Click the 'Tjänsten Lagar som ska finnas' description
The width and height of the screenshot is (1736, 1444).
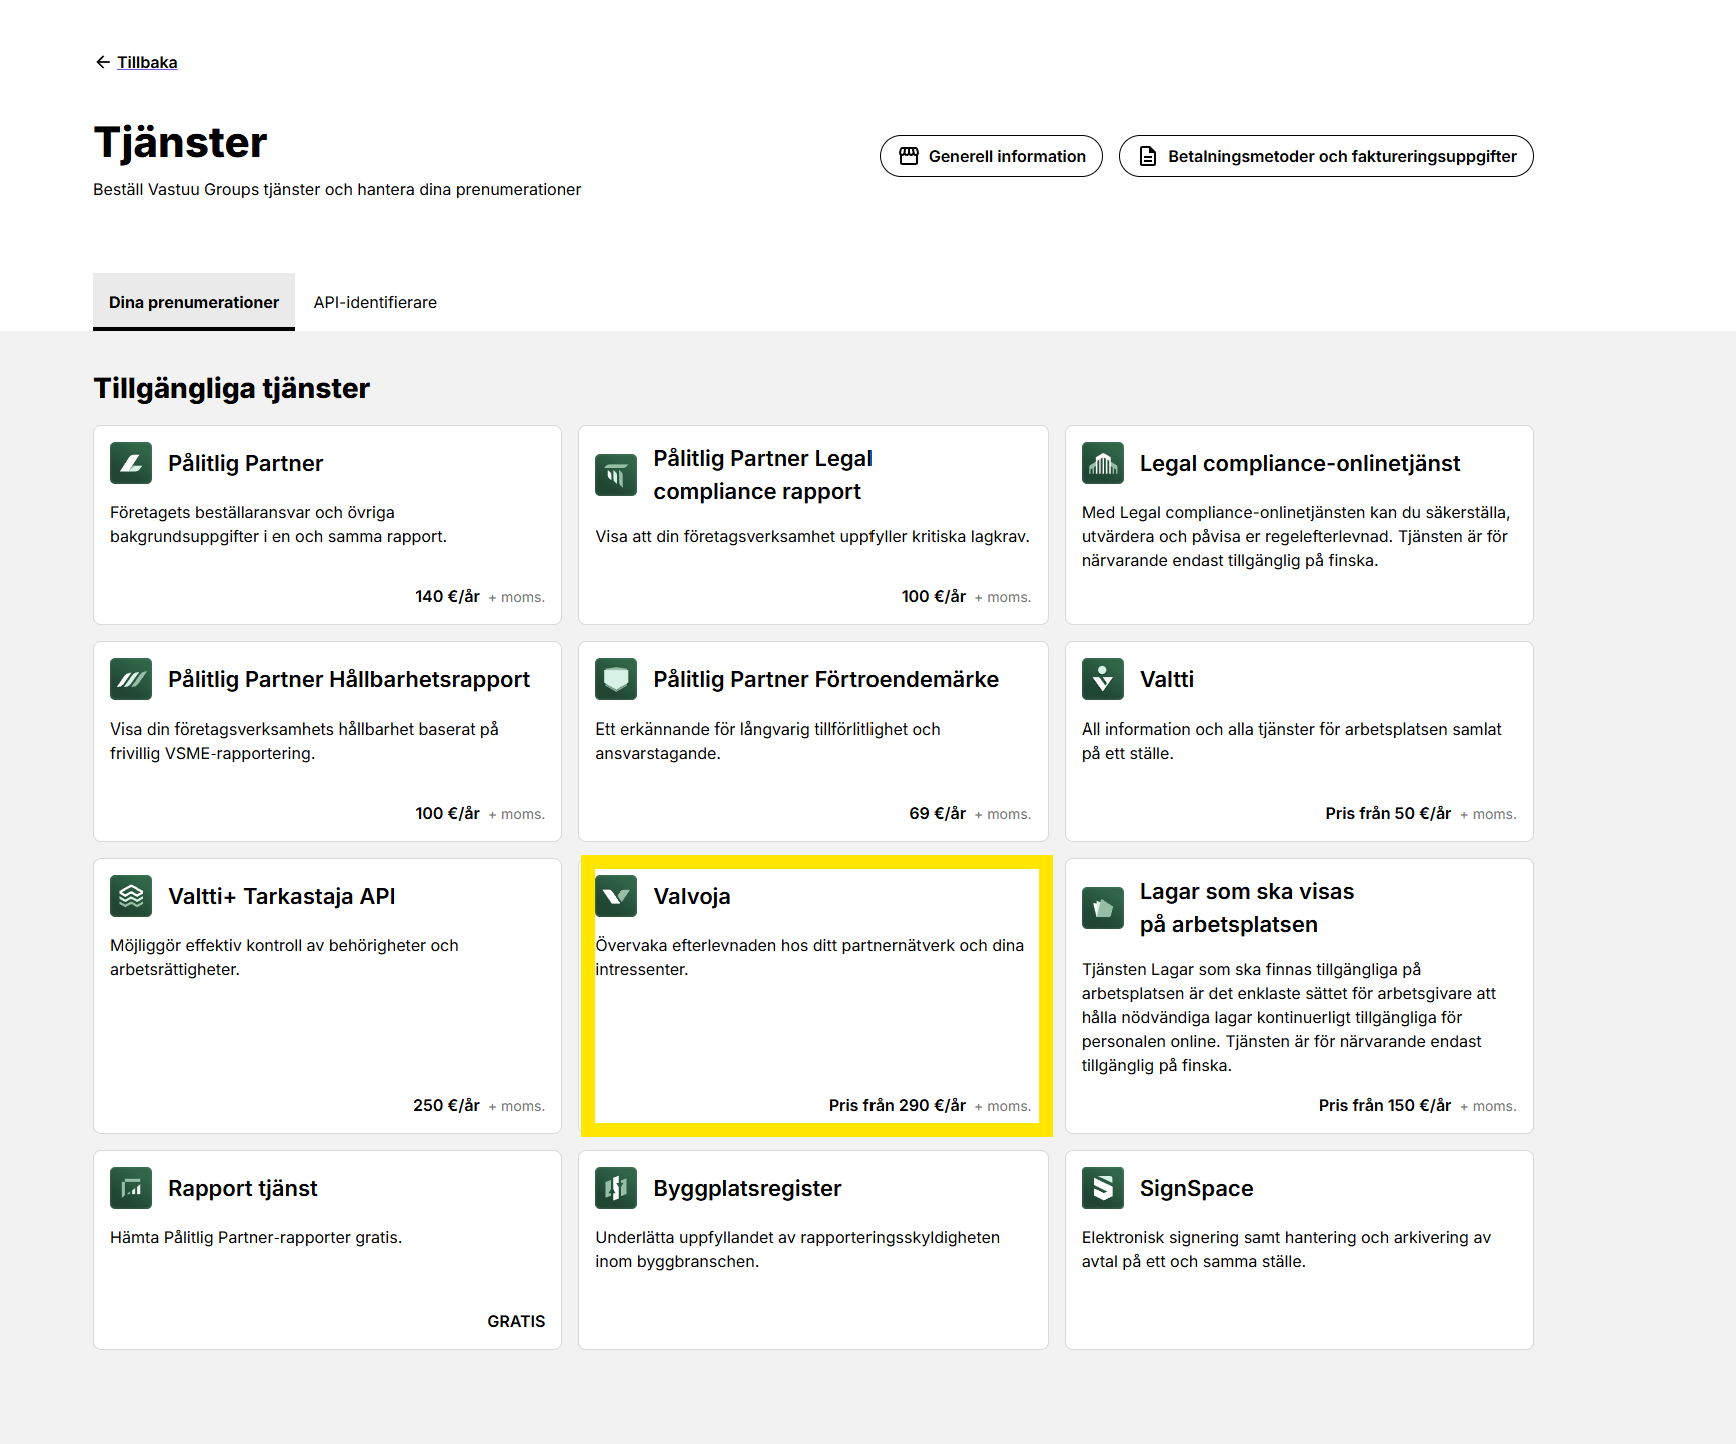(1289, 1017)
